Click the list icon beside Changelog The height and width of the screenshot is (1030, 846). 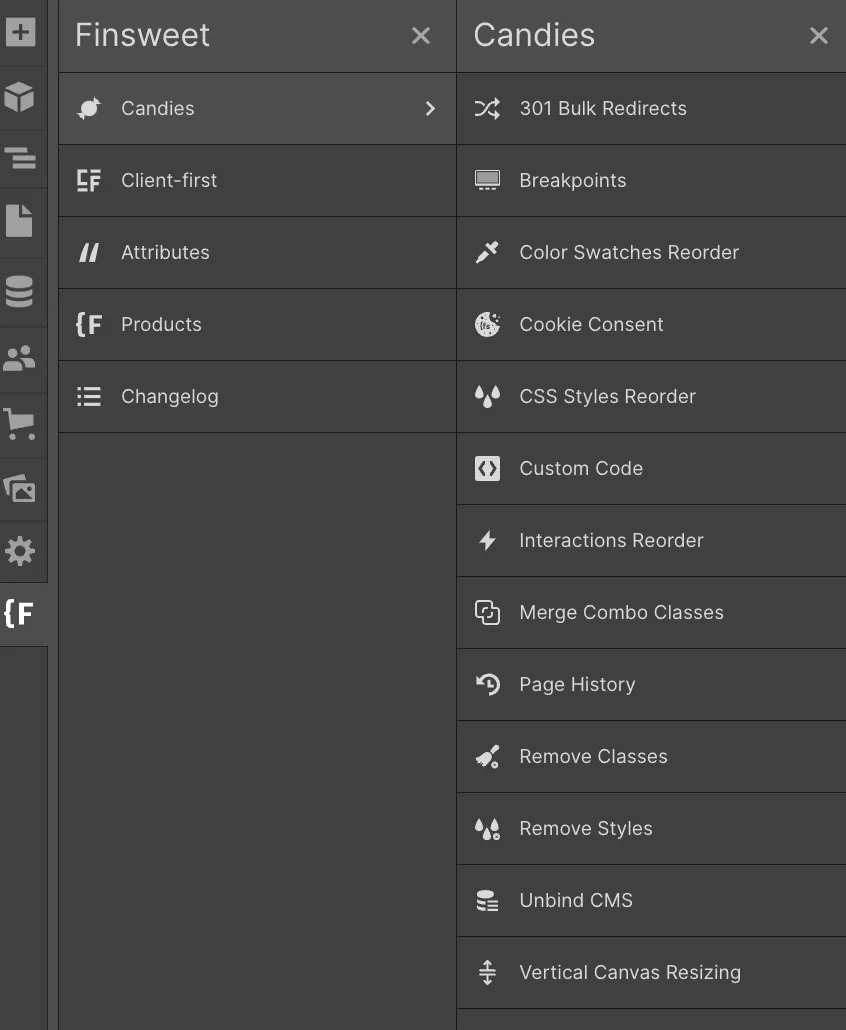pyautogui.click(x=89, y=397)
